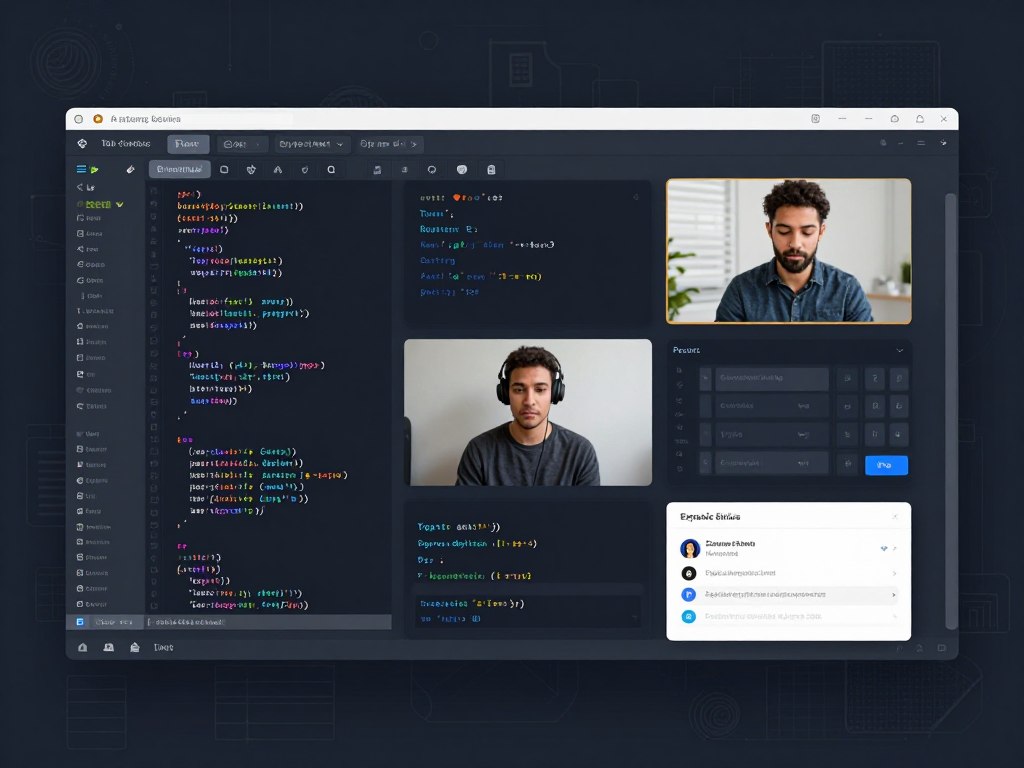This screenshot has width=1024, height=768.
Task: Click the clipboard document icon in toolbar
Action: coord(491,170)
